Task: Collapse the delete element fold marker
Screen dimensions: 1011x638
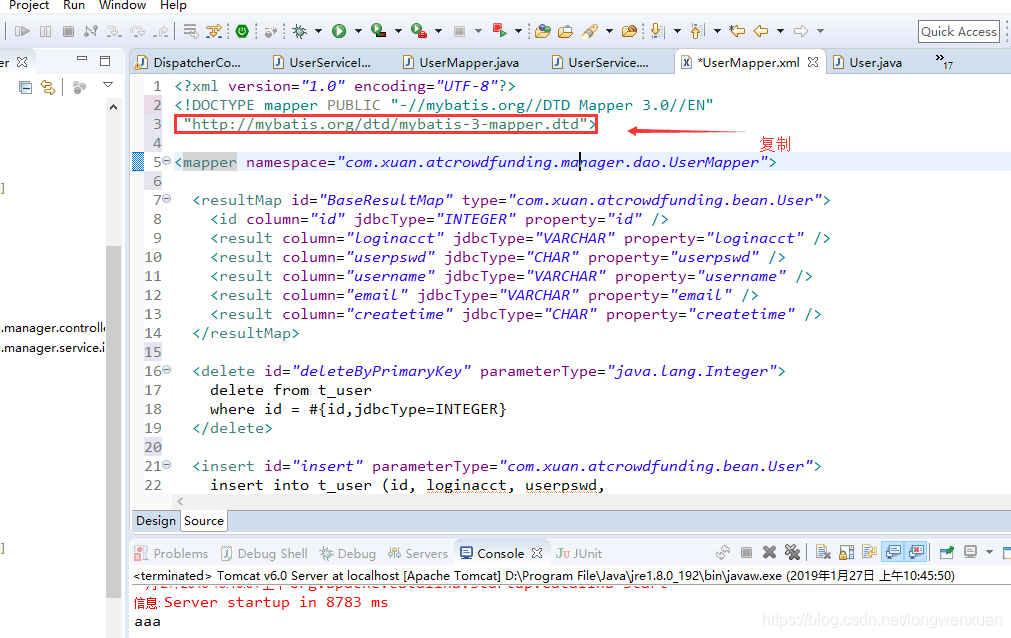Action: [166, 370]
